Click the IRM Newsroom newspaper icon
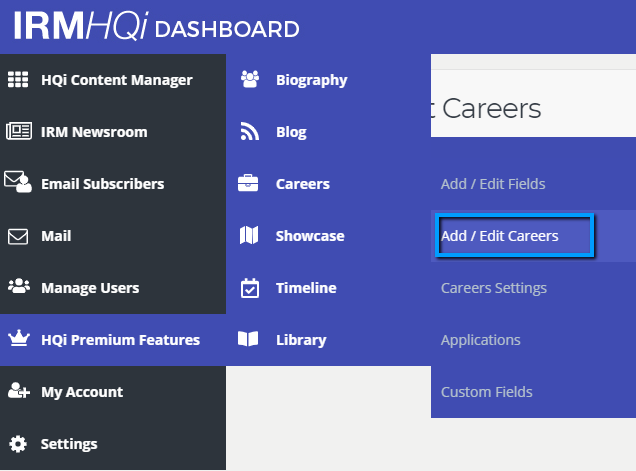 tap(19, 131)
